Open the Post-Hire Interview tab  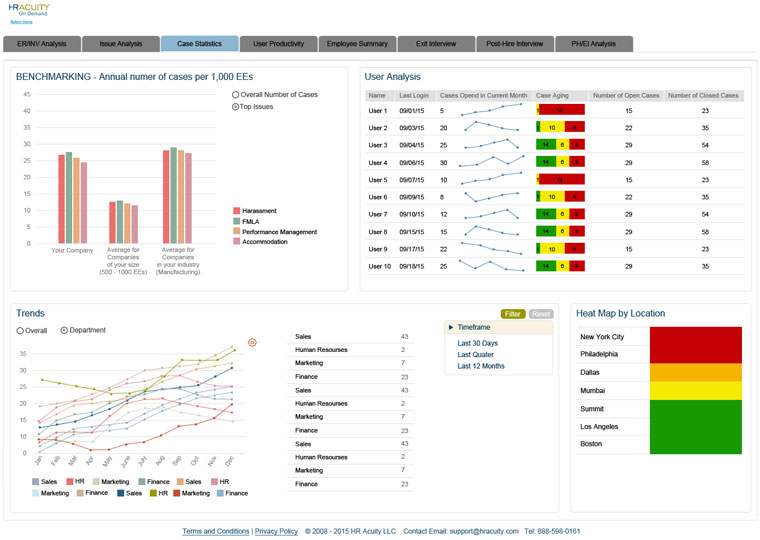(x=515, y=44)
